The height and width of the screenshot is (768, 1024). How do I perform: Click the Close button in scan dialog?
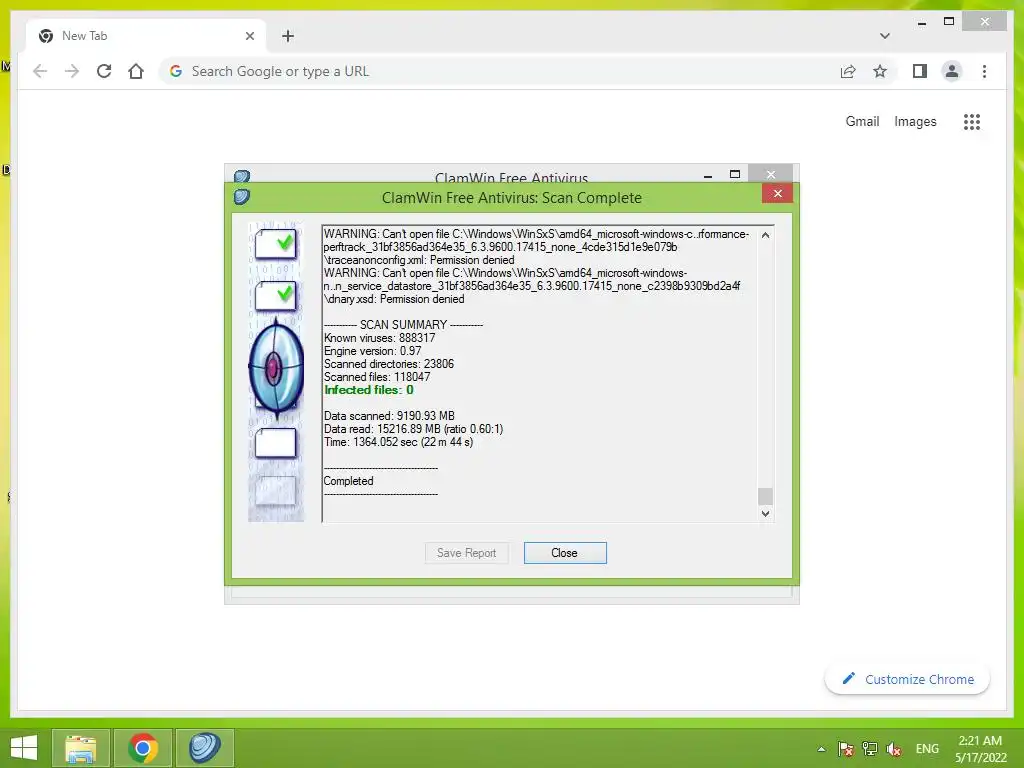point(565,552)
